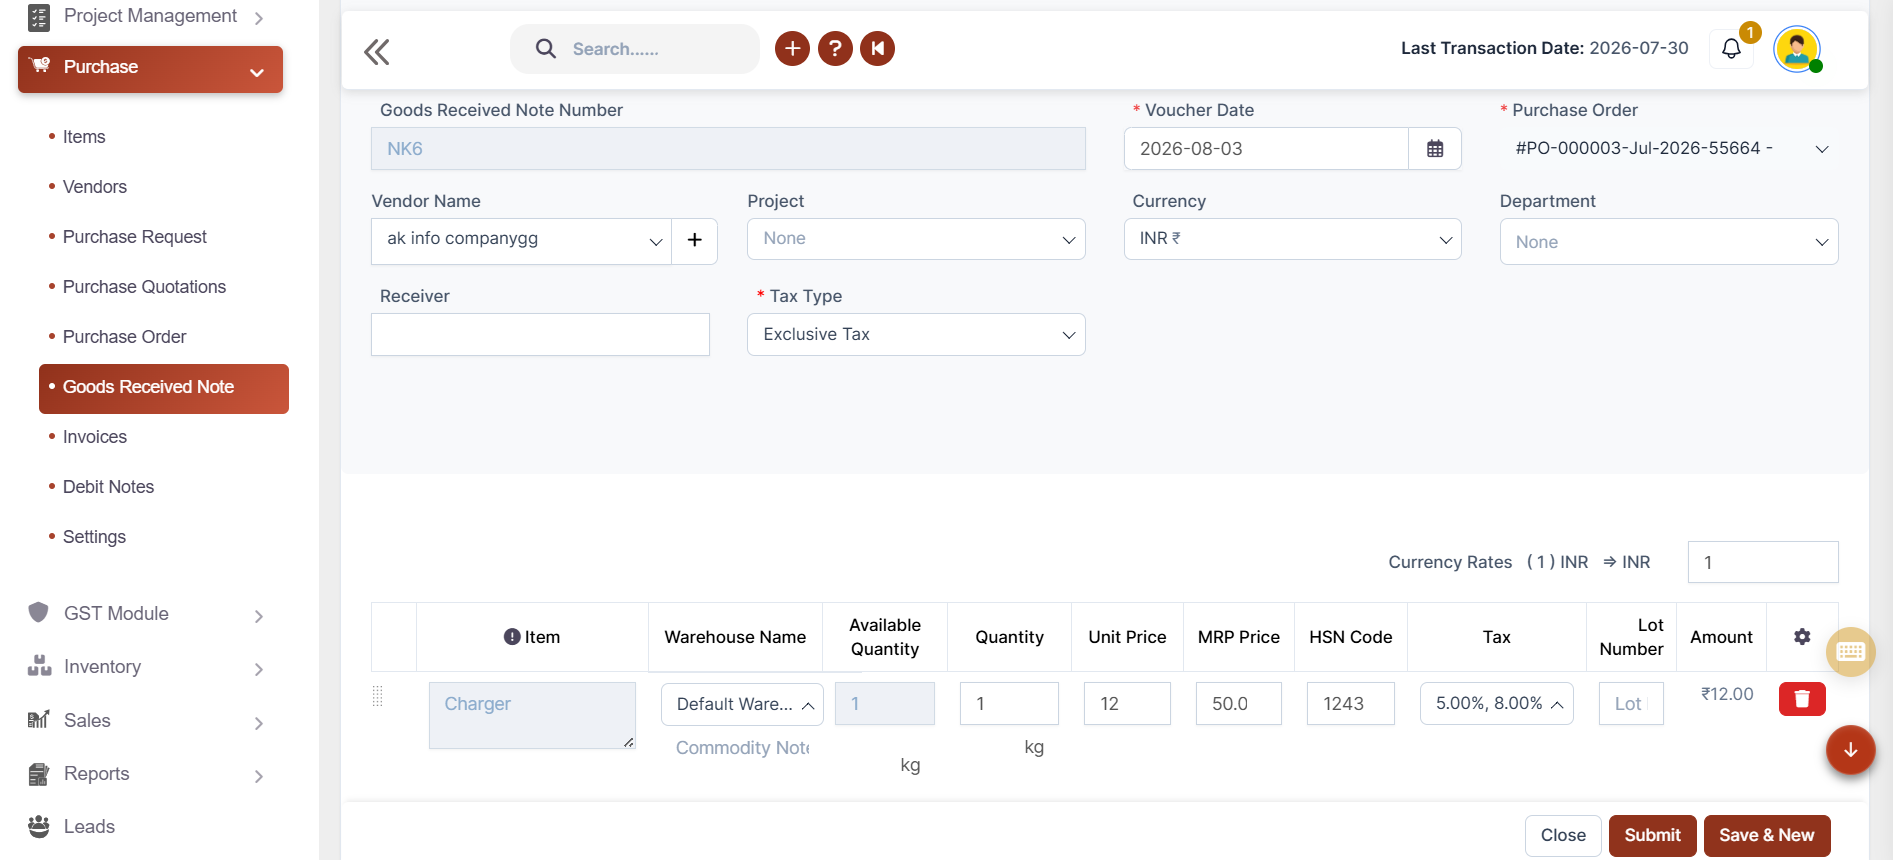Open the Currency INR dropdown
This screenshot has width=1893, height=860.
[x=1292, y=239]
